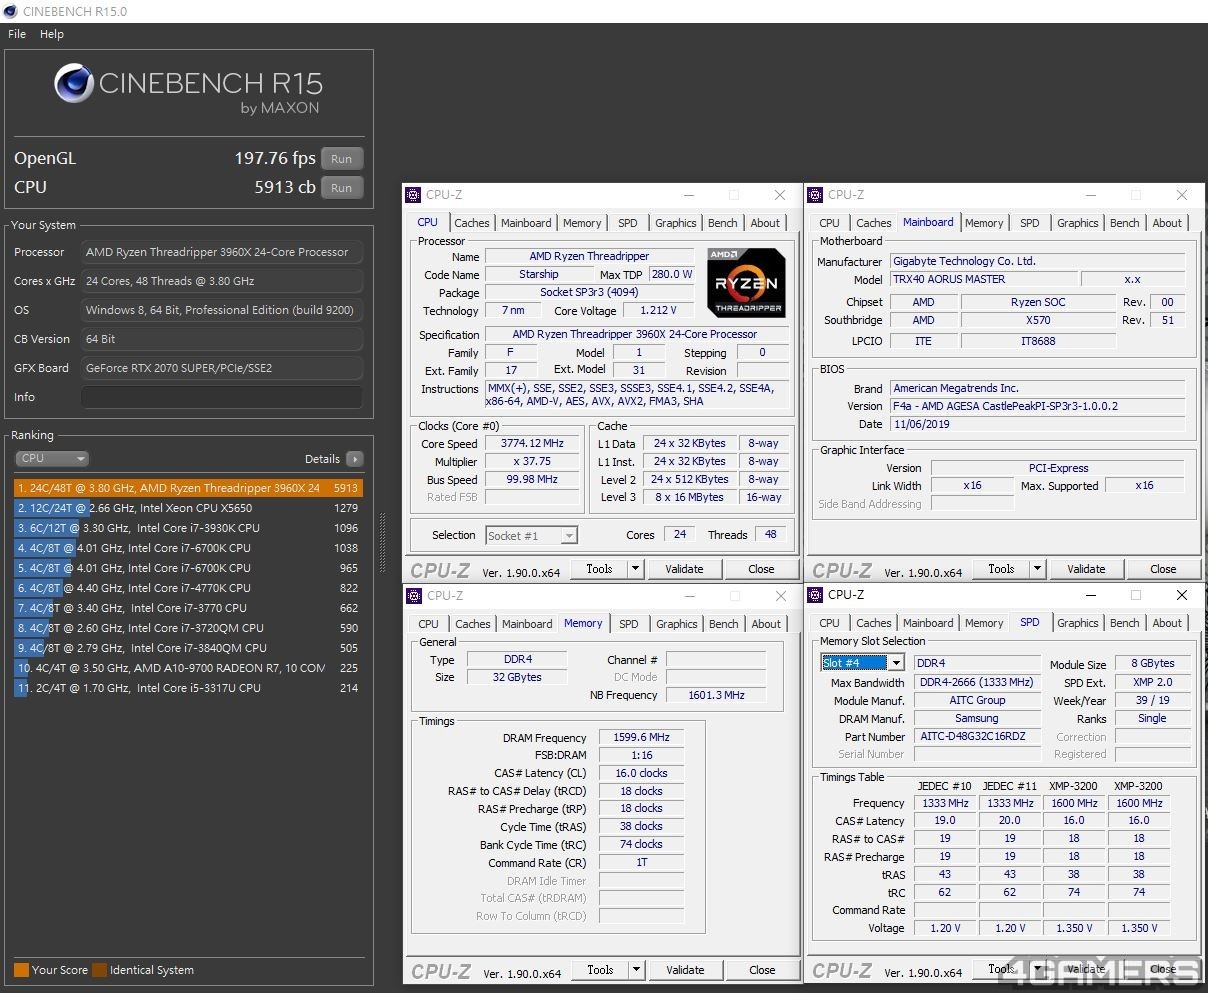
Task: Select the active Memory tab in the Timings window
Action: (583, 623)
